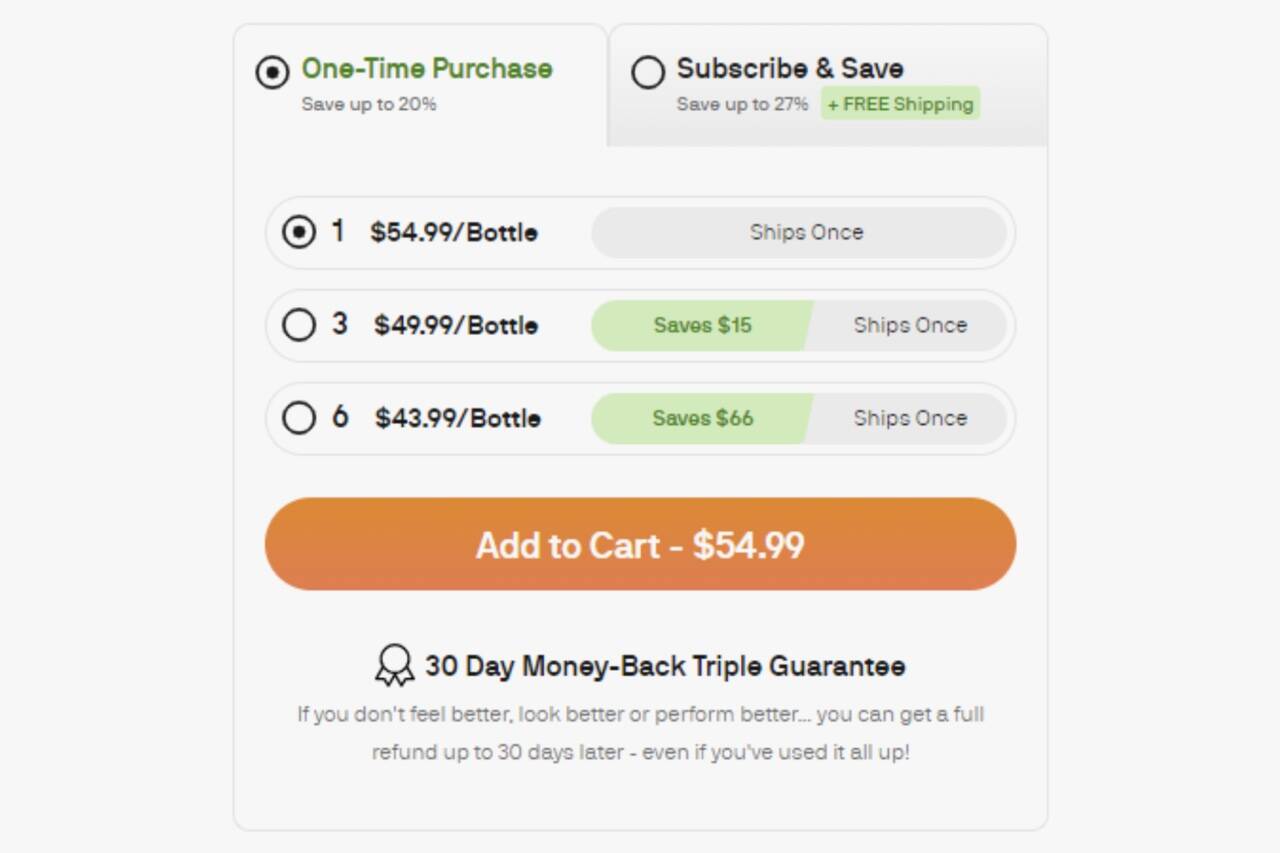Click Ships Once on the 6 bottle row
The width and height of the screenshot is (1280, 853).
(910, 418)
